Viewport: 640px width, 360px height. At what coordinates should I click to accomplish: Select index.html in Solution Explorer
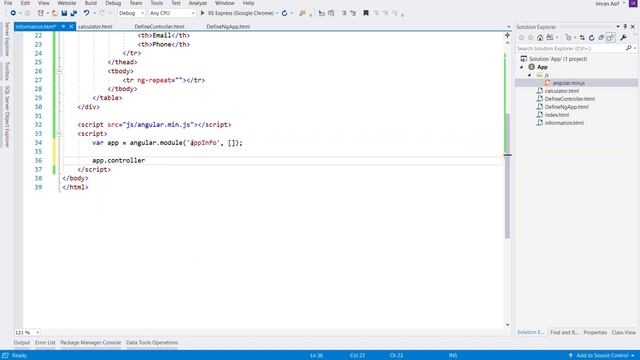point(557,115)
